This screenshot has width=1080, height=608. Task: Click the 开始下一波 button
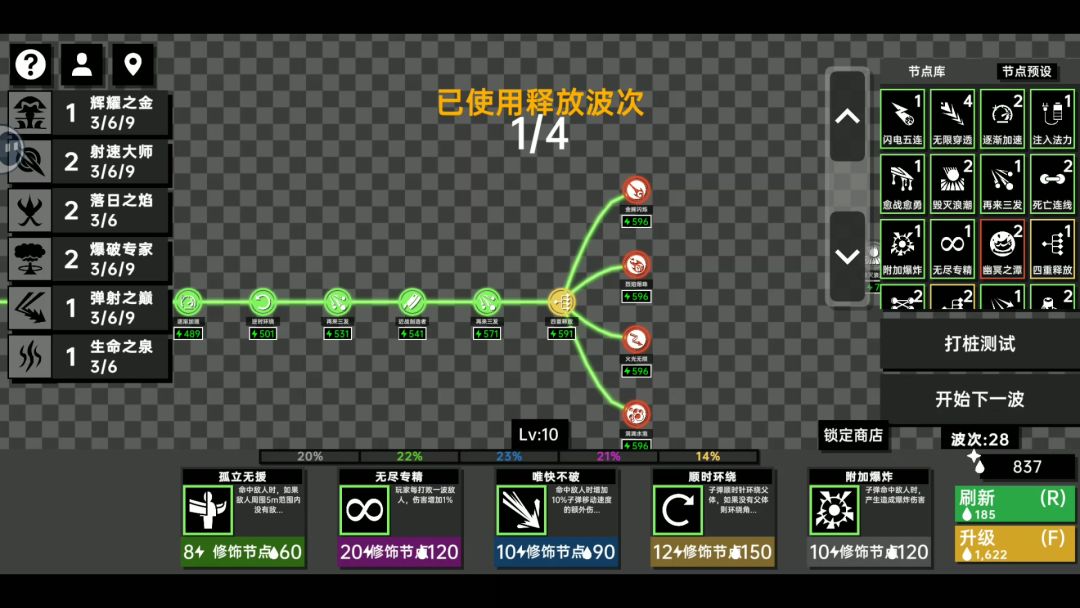pyautogui.click(x=979, y=399)
